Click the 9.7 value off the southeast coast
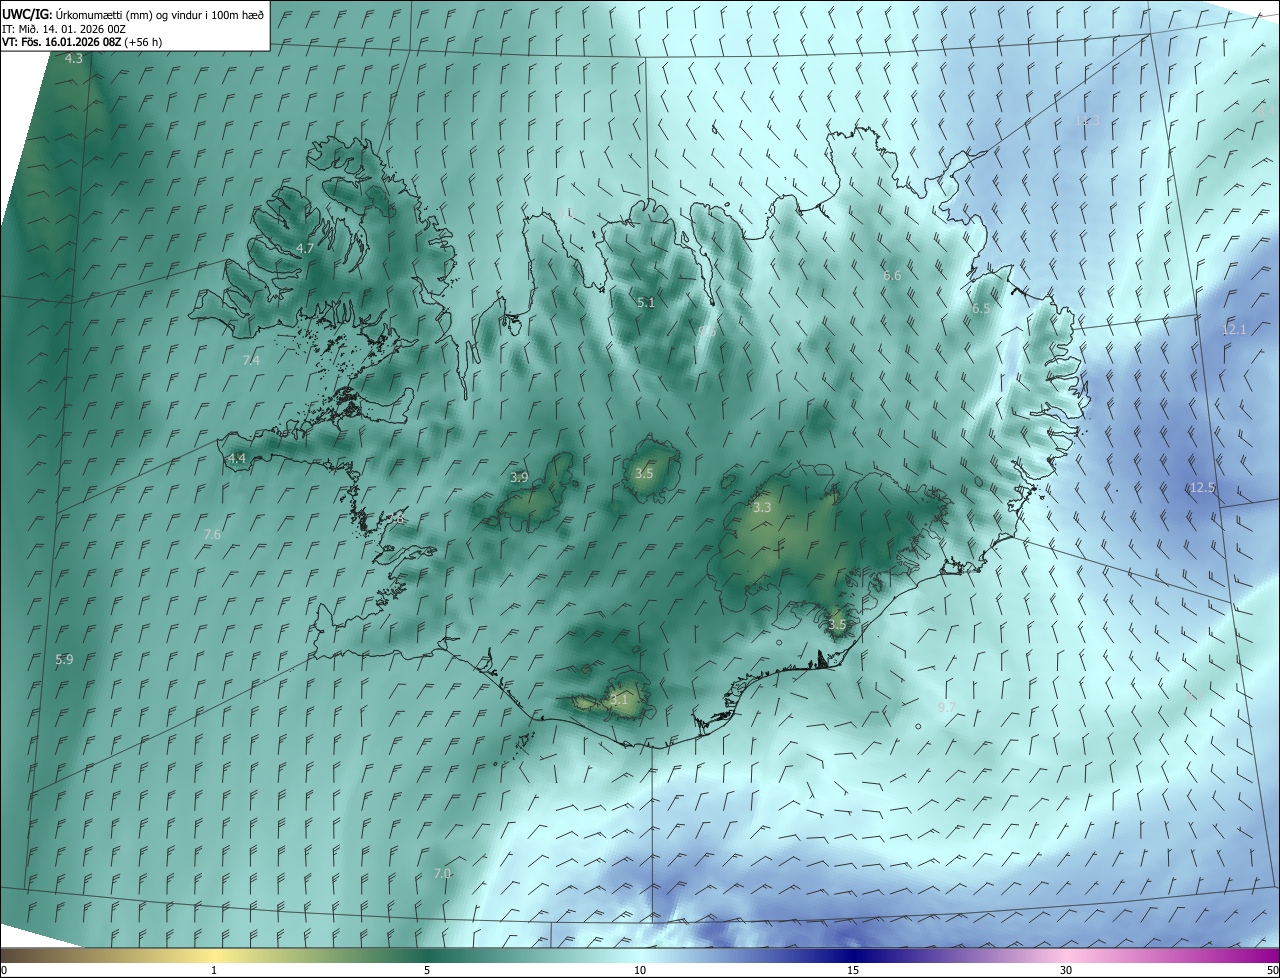The image size is (1280, 978). (946, 707)
